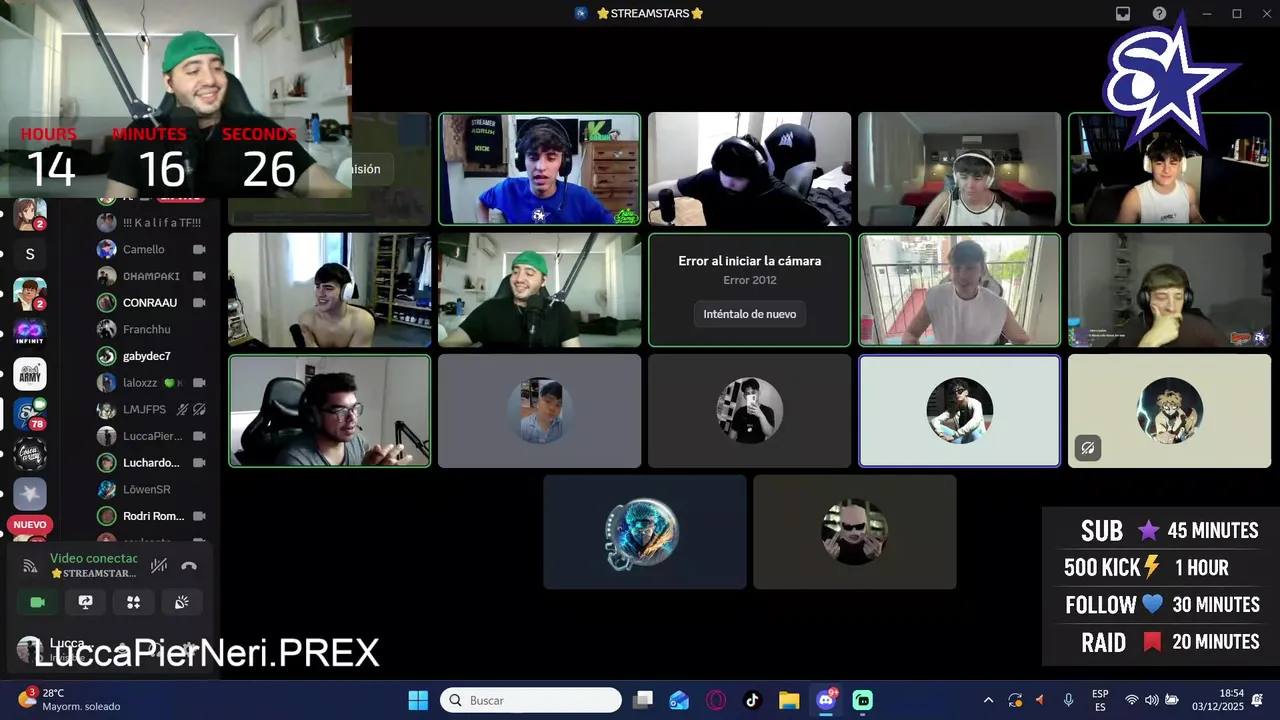Focus the blue dragon avatar tile
The image size is (1280, 720).
coord(644,532)
